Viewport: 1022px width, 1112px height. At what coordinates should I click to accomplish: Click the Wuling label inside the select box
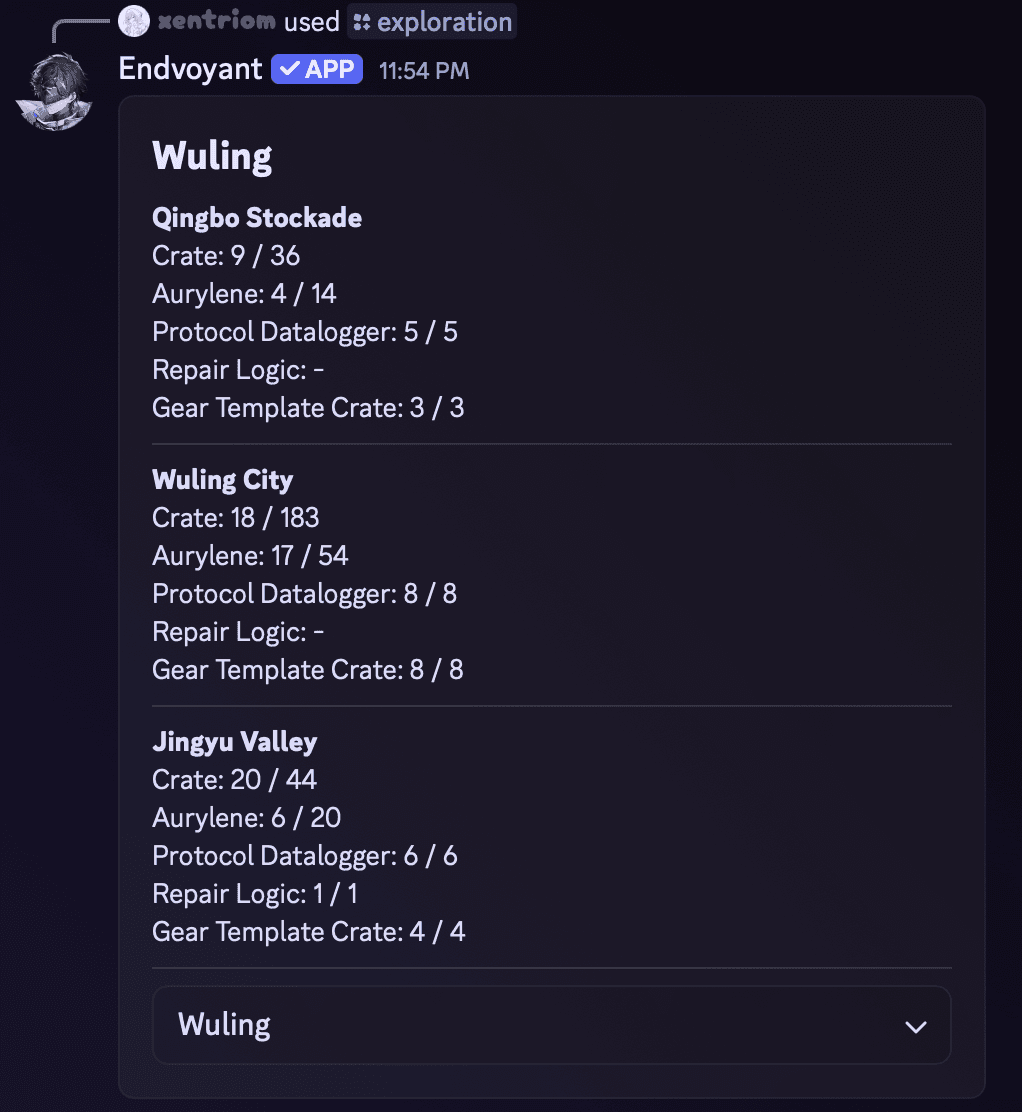pyautogui.click(x=224, y=1024)
